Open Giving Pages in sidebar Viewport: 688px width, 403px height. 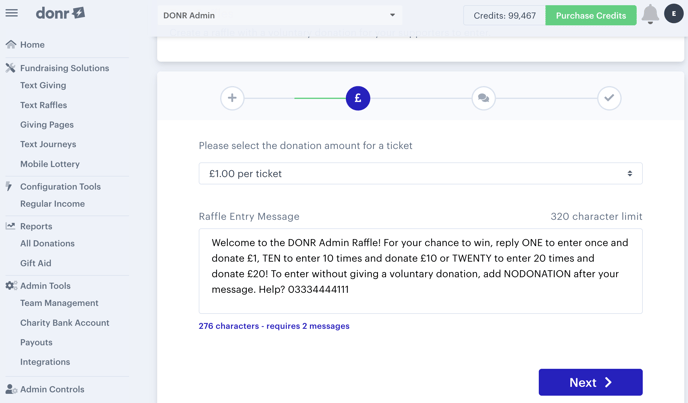[47, 125]
